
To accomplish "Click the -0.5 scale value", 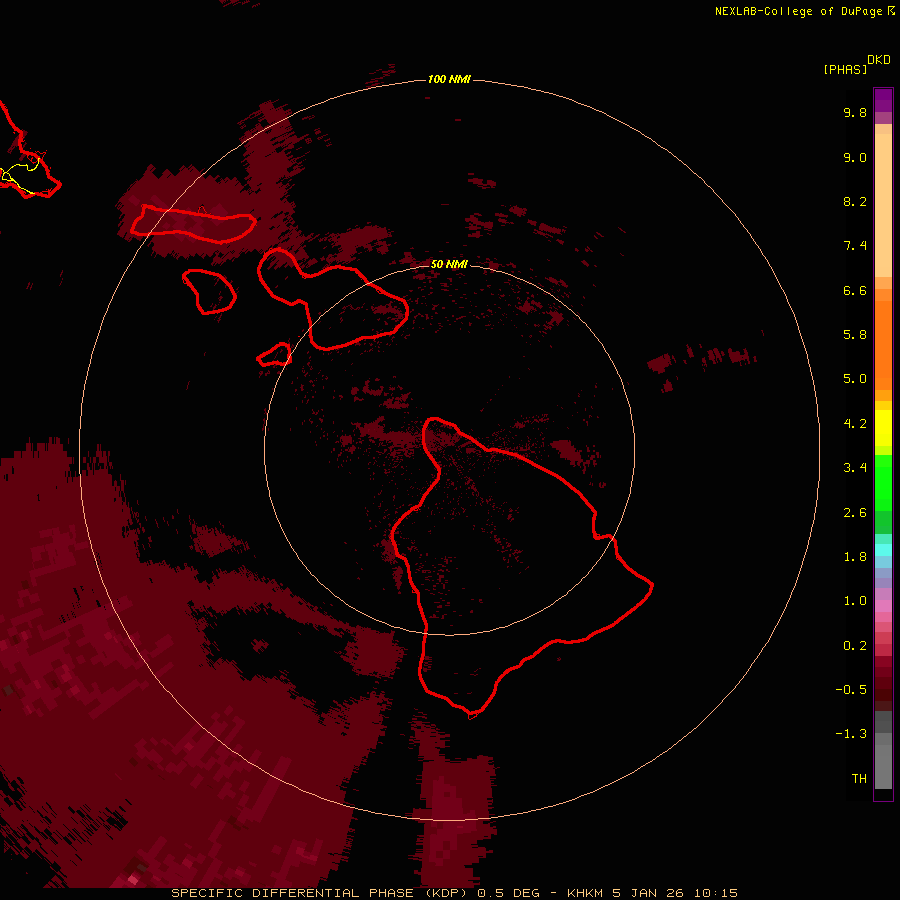I will coord(851,690).
